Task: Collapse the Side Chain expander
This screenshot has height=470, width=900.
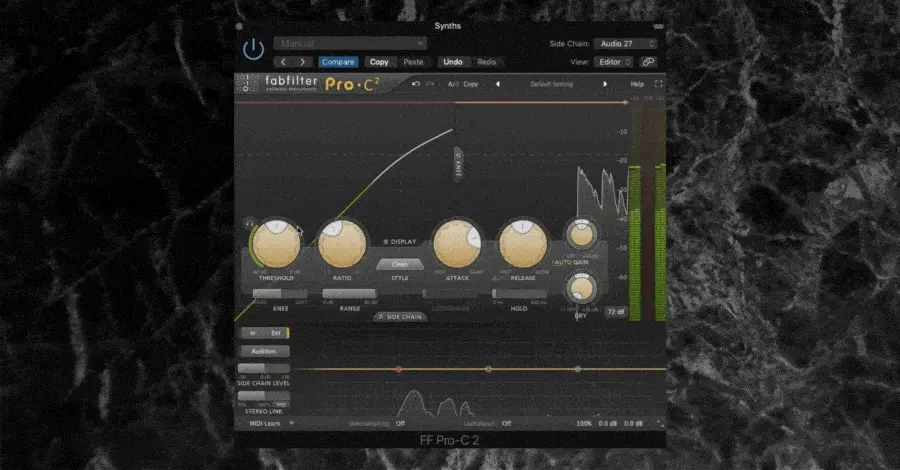Action: point(399,317)
